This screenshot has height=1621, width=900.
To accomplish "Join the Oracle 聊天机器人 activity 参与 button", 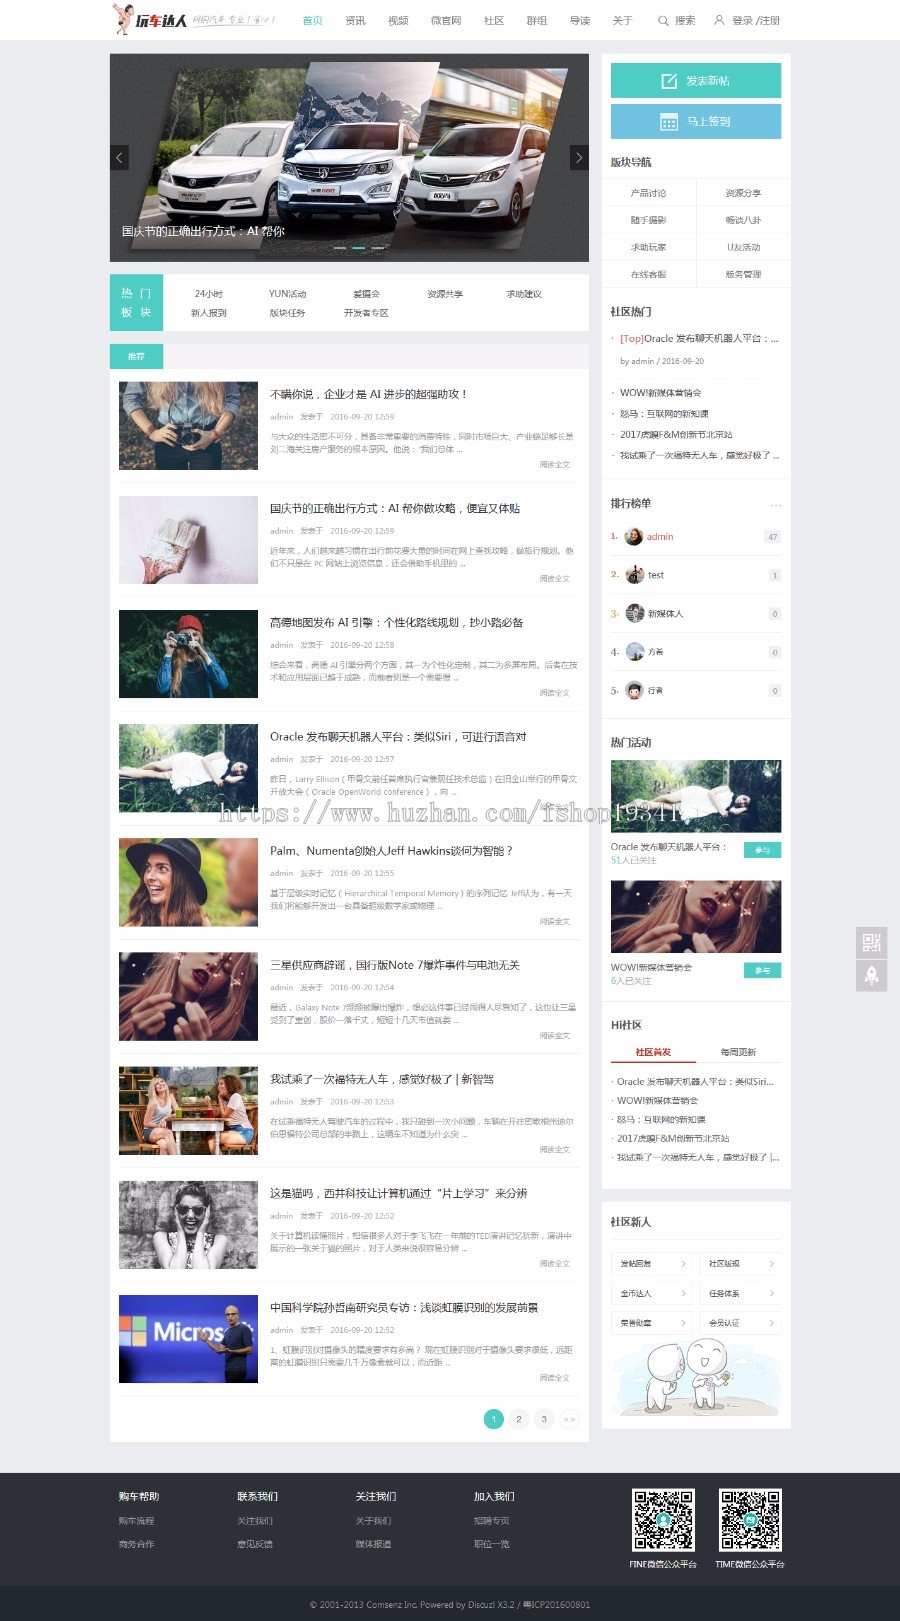I will point(763,850).
